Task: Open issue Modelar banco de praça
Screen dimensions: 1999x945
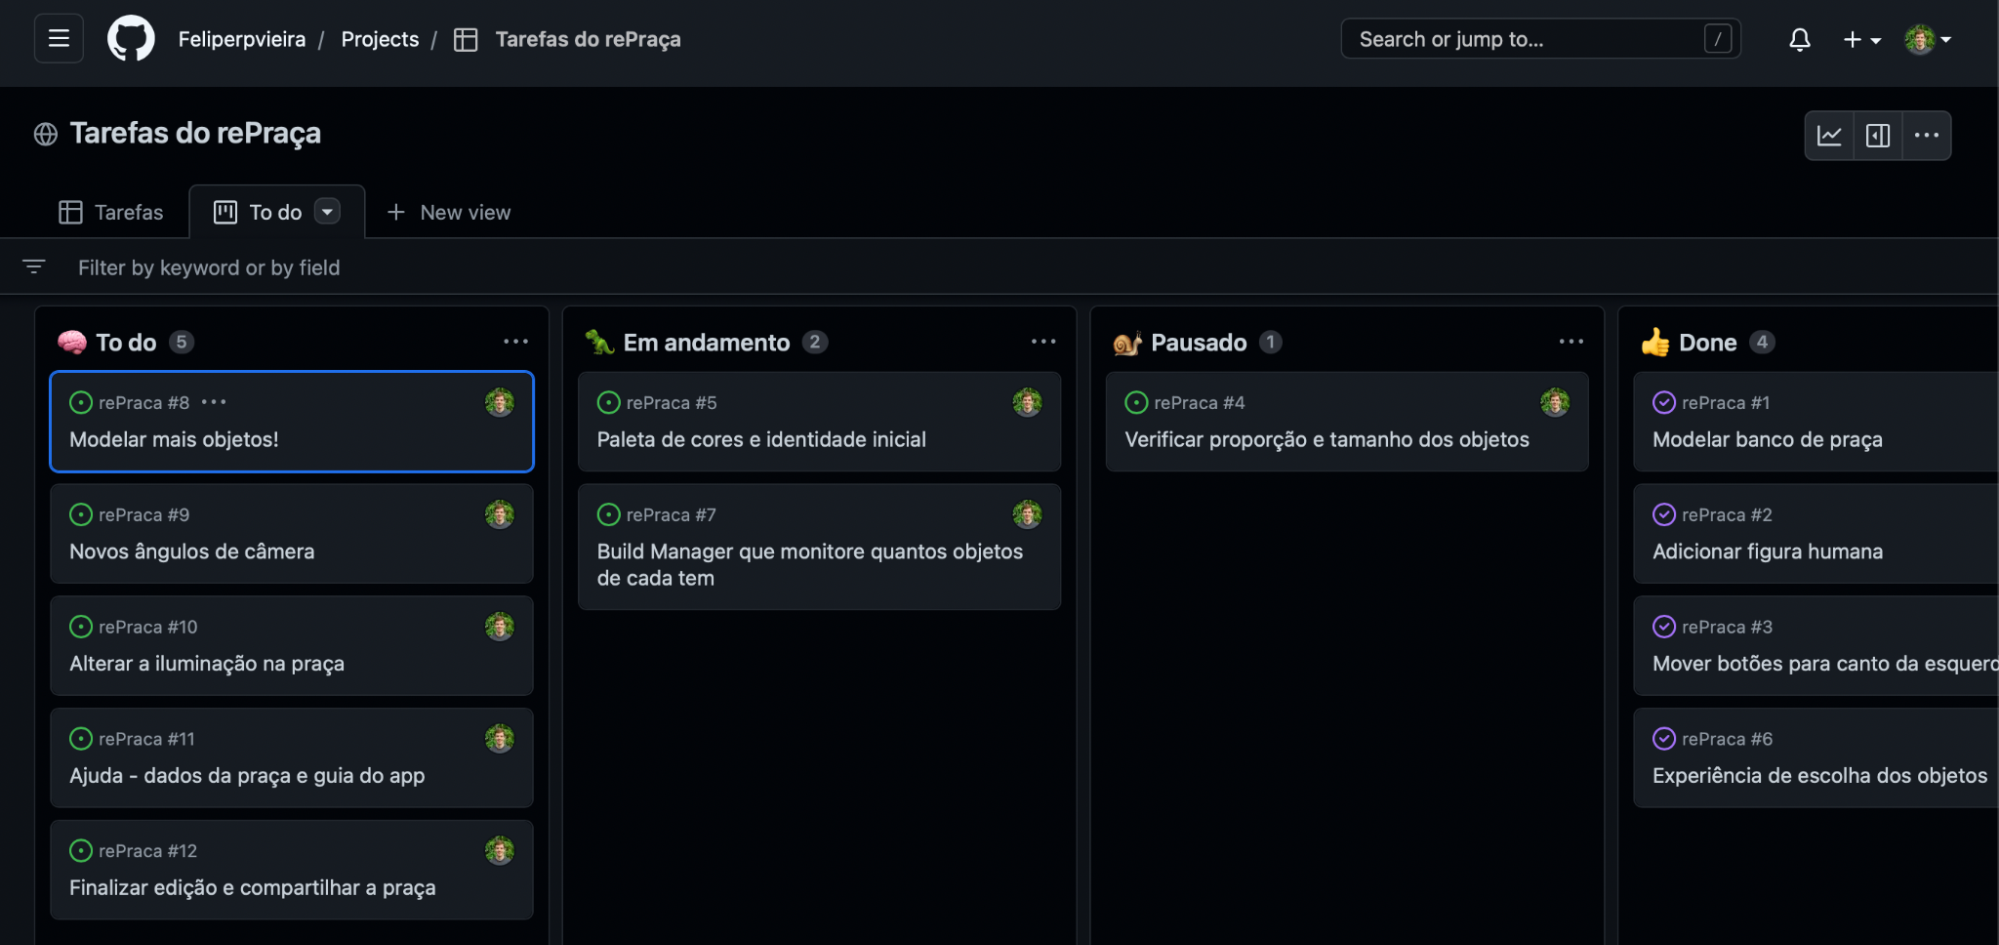Action: coord(1767,439)
